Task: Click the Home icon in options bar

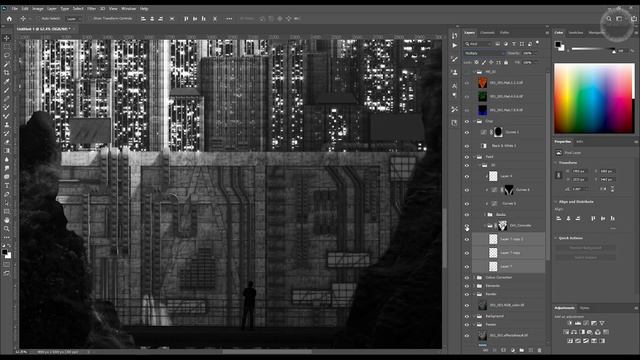Action: (x=9, y=18)
